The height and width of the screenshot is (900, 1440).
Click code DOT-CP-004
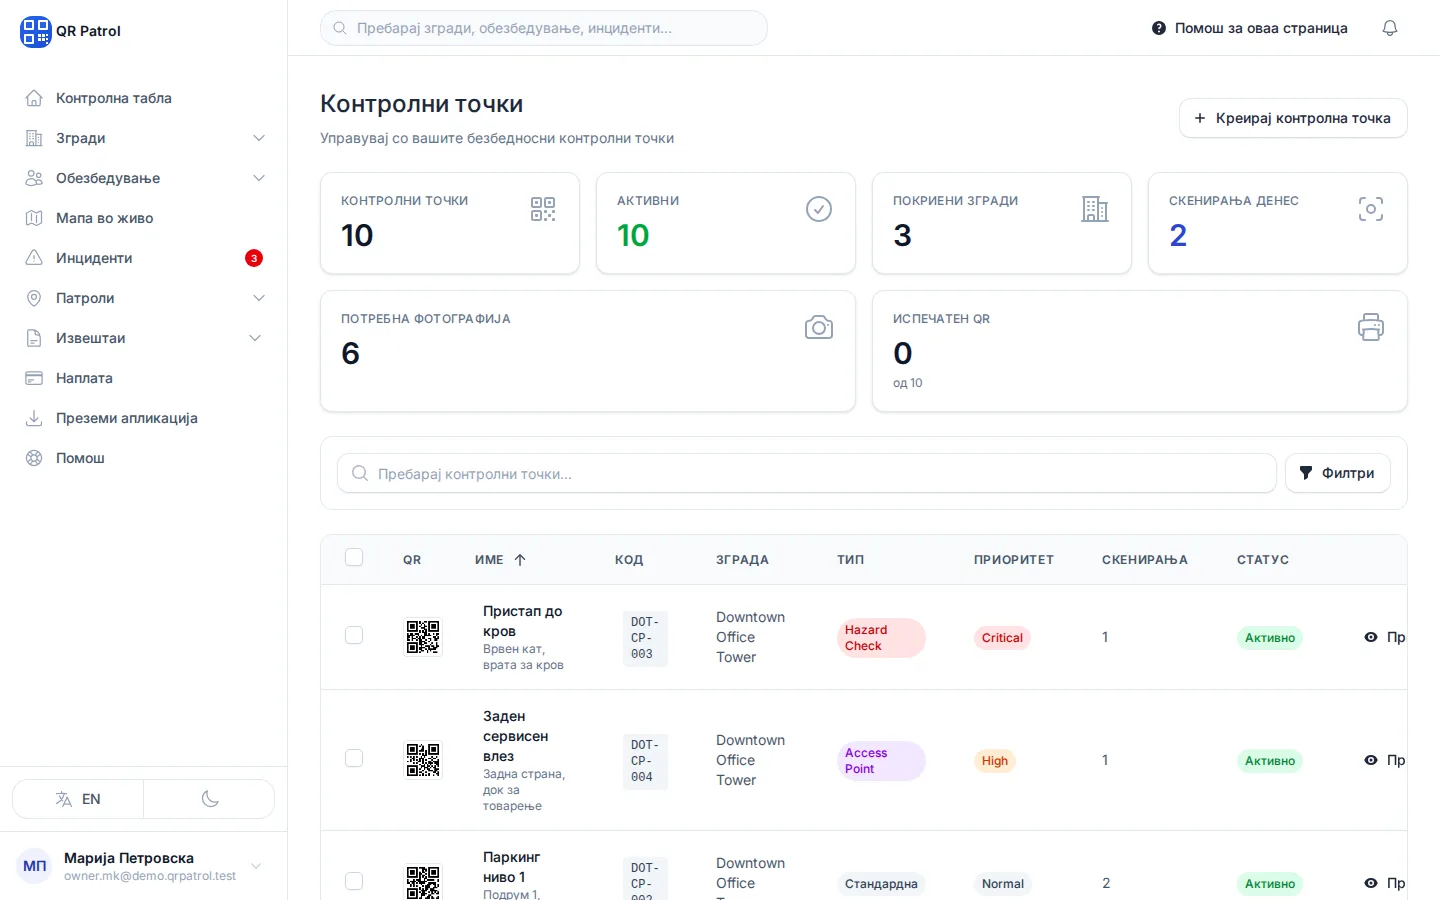click(644, 761)
